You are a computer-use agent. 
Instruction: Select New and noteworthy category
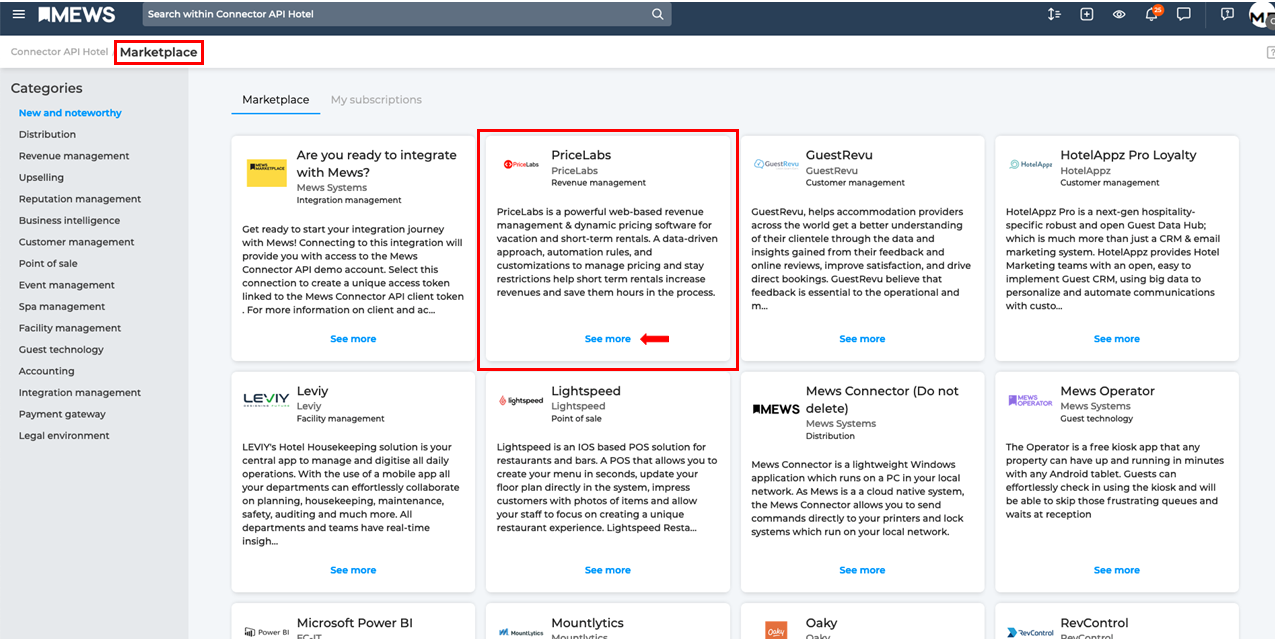tap(70, 113)
